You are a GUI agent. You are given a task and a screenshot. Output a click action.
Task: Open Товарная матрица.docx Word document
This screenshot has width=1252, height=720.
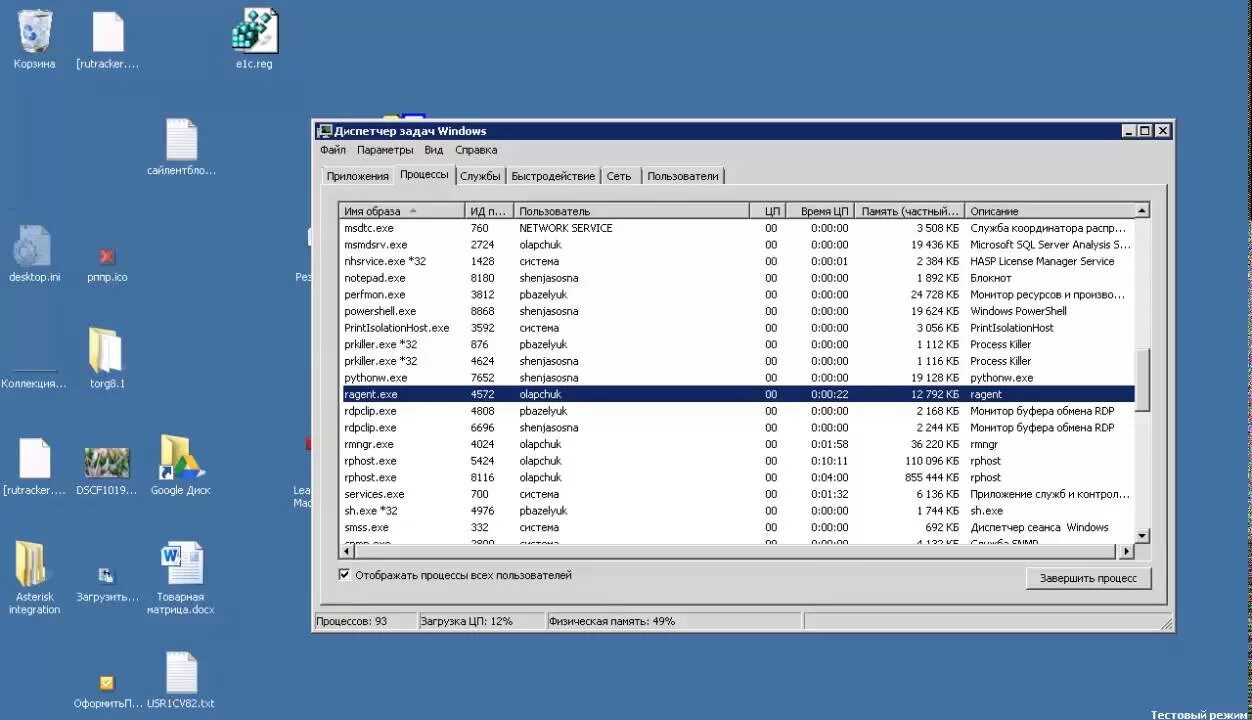pyautogui.click(x=181, y=578)
